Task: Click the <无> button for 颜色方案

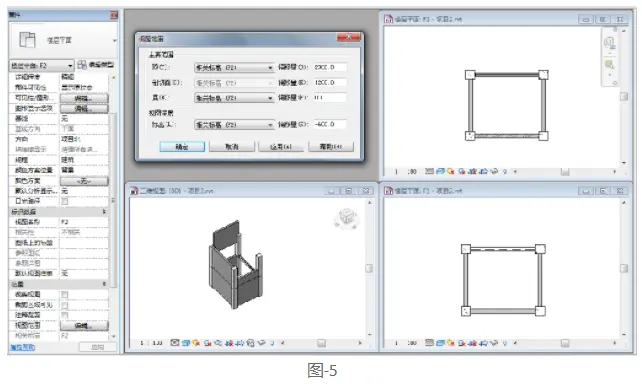Action: 84,181
